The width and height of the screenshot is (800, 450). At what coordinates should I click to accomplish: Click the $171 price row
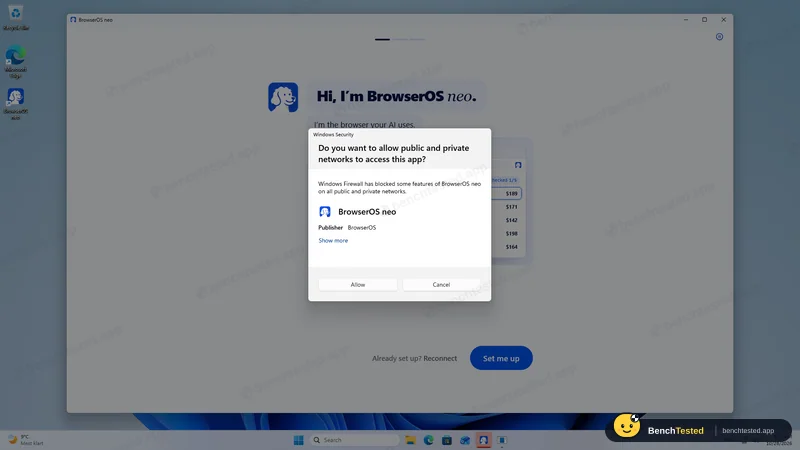point(507,207)
